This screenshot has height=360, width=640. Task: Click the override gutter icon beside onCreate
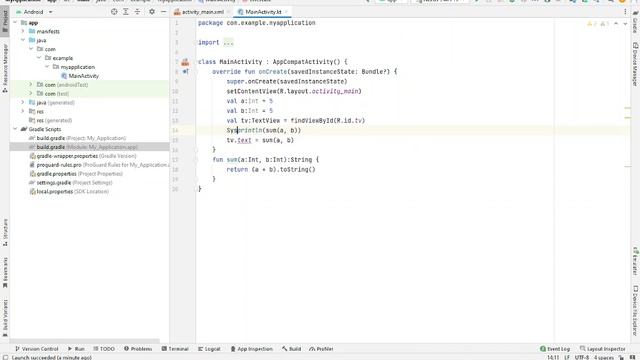(186, 71)
